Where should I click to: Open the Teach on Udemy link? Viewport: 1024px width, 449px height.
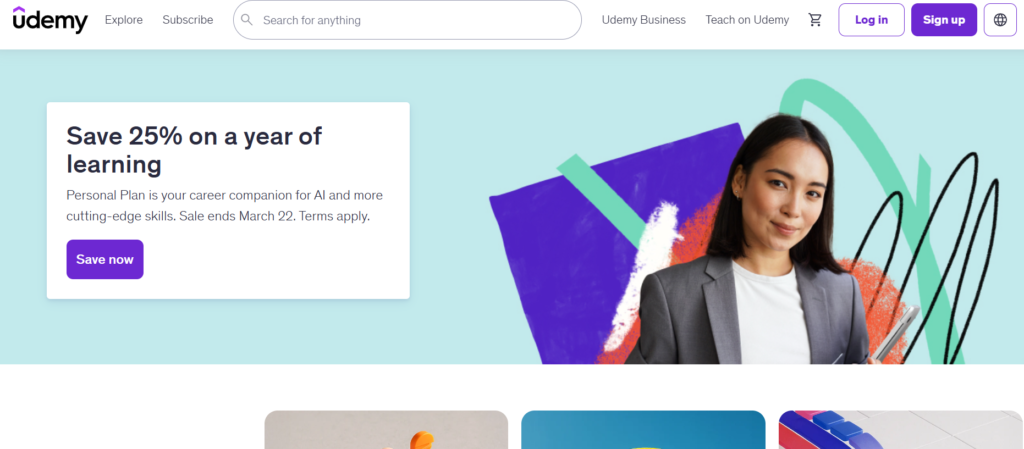[747, 20]
